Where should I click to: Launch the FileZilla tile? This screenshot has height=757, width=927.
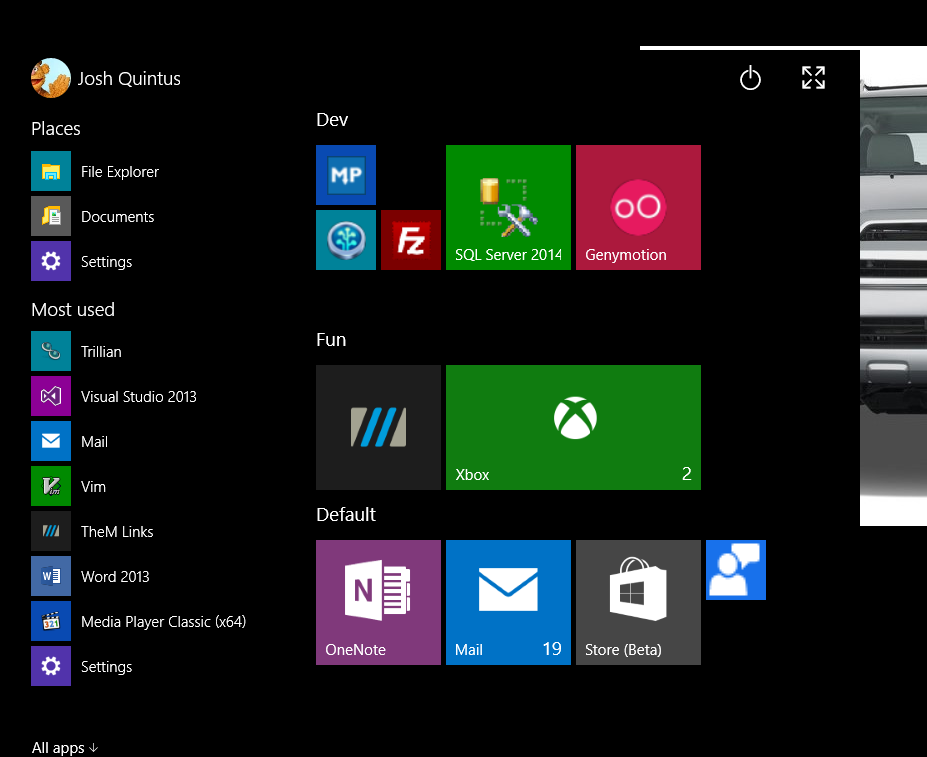point(411,240)
